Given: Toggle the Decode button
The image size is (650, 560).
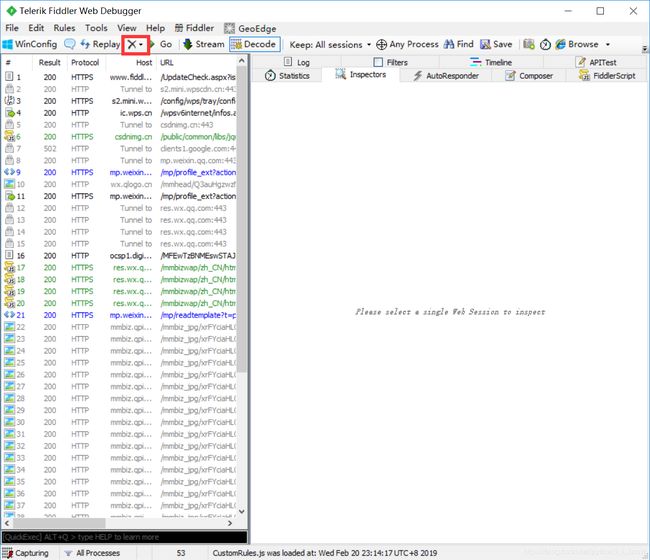Looking at the screenshot, I should click(x=255, y=44).
